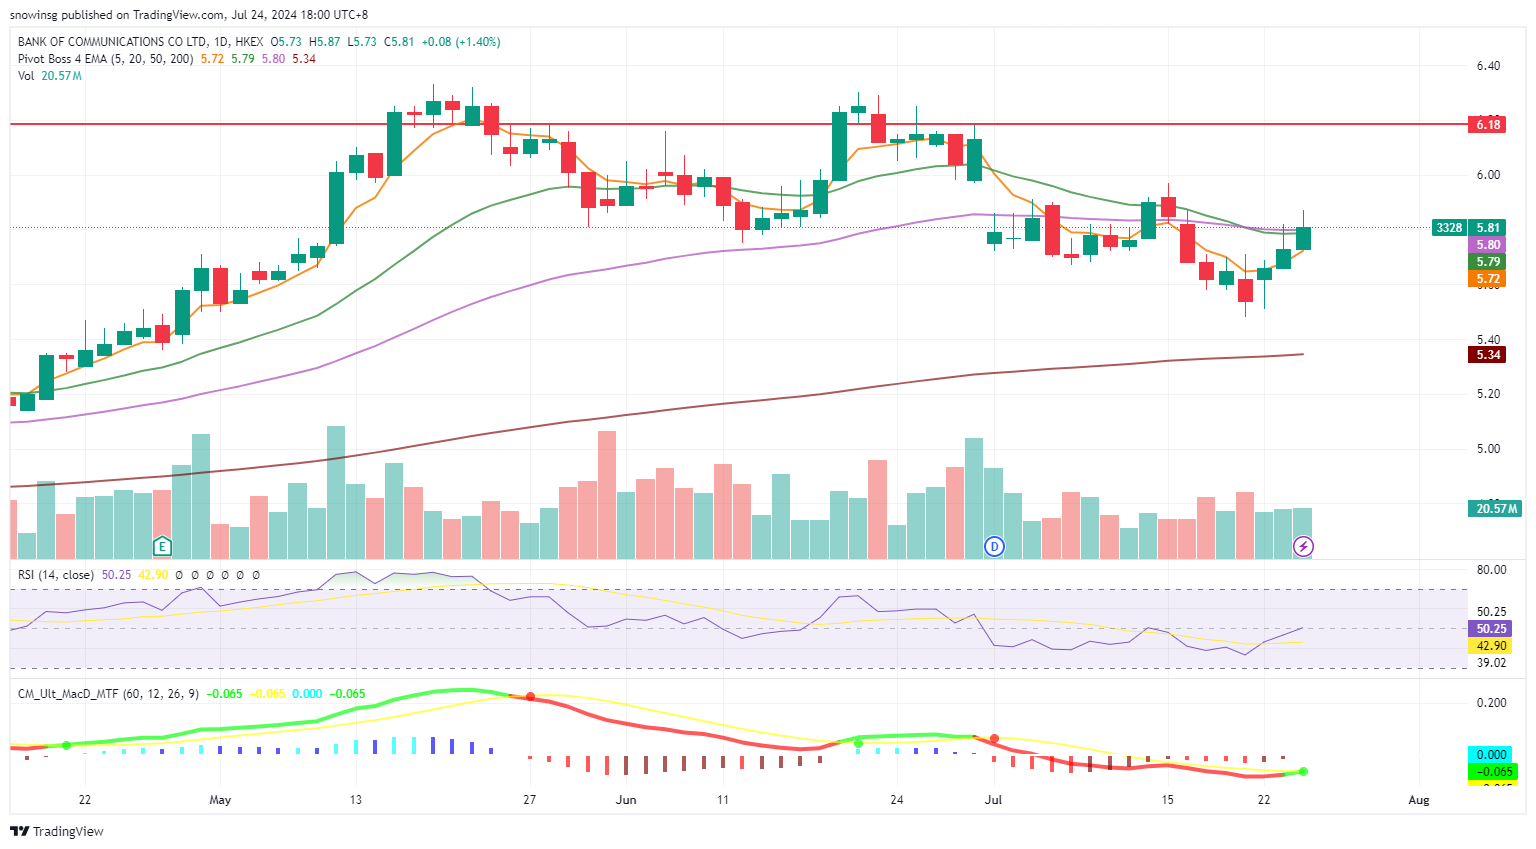
Task: Click the red 6.18 price line label
Action: (x=1487, y=124)
